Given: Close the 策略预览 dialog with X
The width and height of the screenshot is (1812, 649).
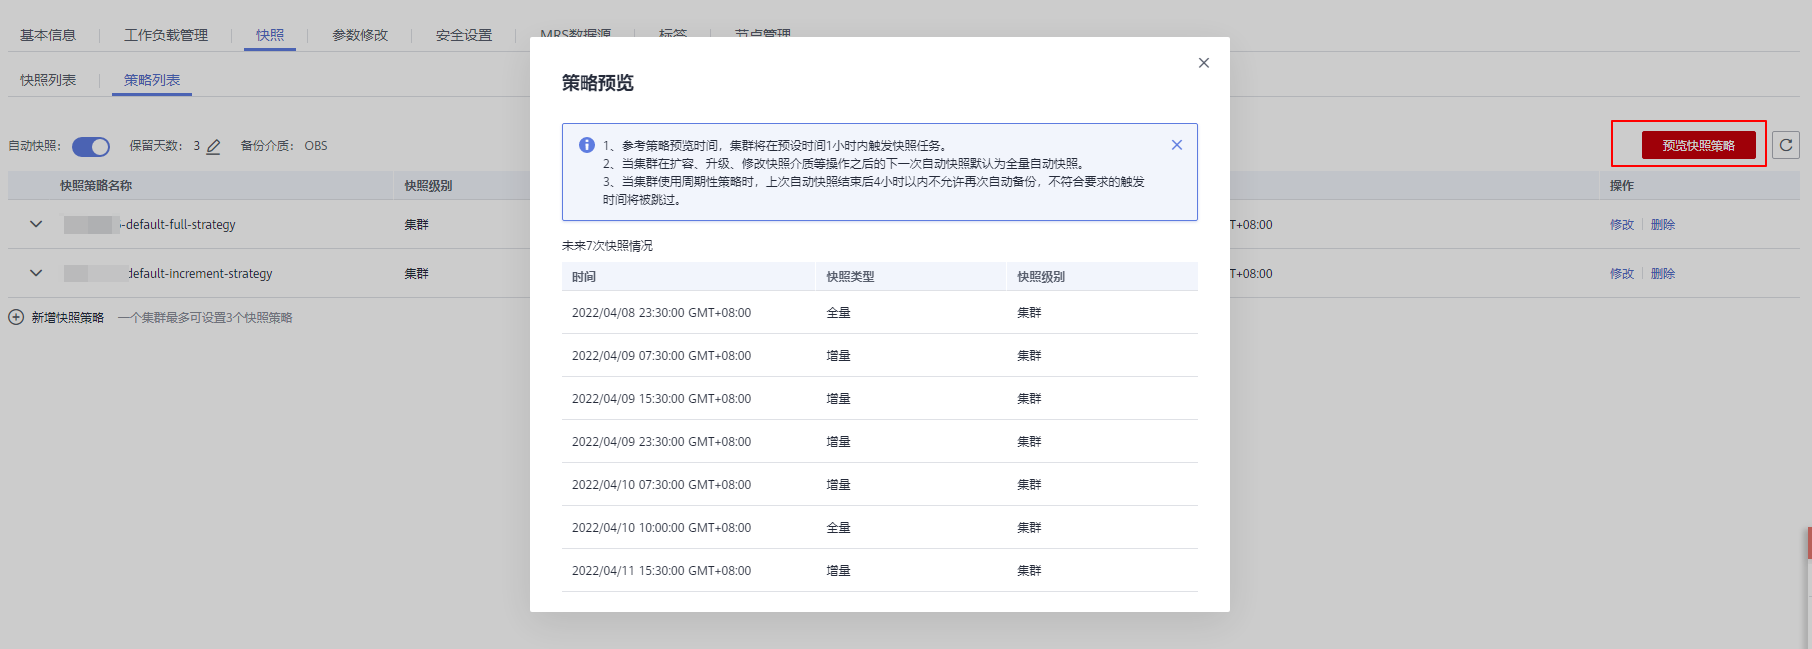Looking at the screenshot, I should [x=1204, y=63].
